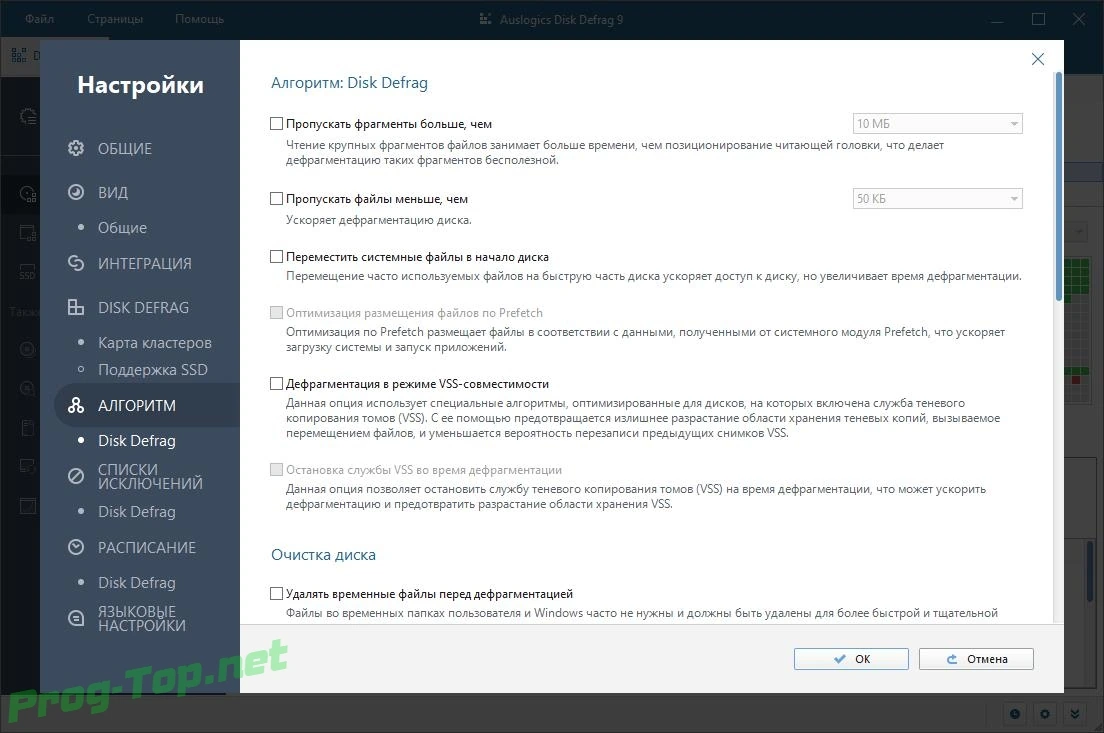Click the DISK DEFRAG blocks icon
This screenshot has width=1104, height=733.
click(x=76, y=307)
